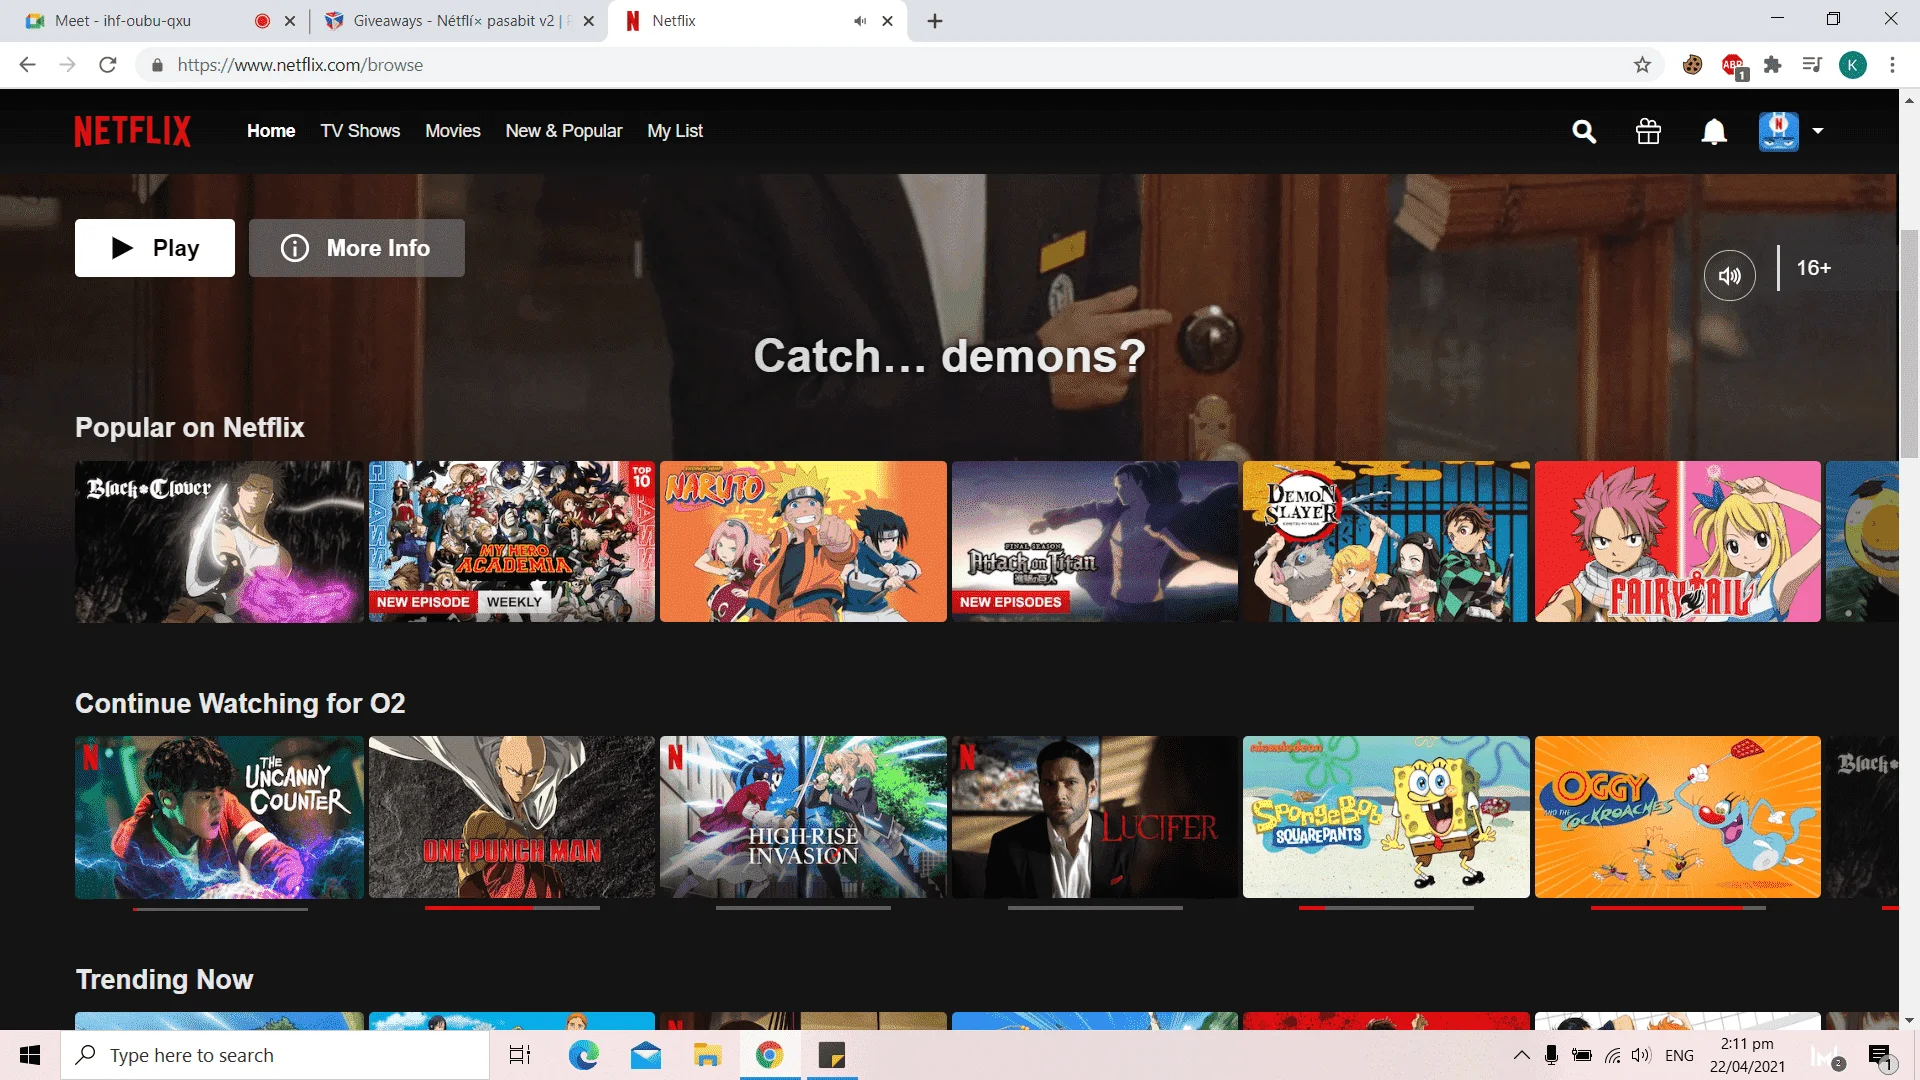Image resolution: width=1920 pixels, height=1080 pixels.
Task: Open the Mail app from taskbar
Action: pyautogui.click(x=646, y=1055)
